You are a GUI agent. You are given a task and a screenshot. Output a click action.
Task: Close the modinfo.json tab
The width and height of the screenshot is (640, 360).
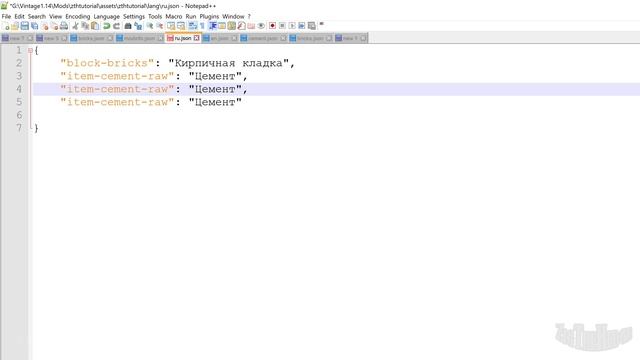(160, 38)
